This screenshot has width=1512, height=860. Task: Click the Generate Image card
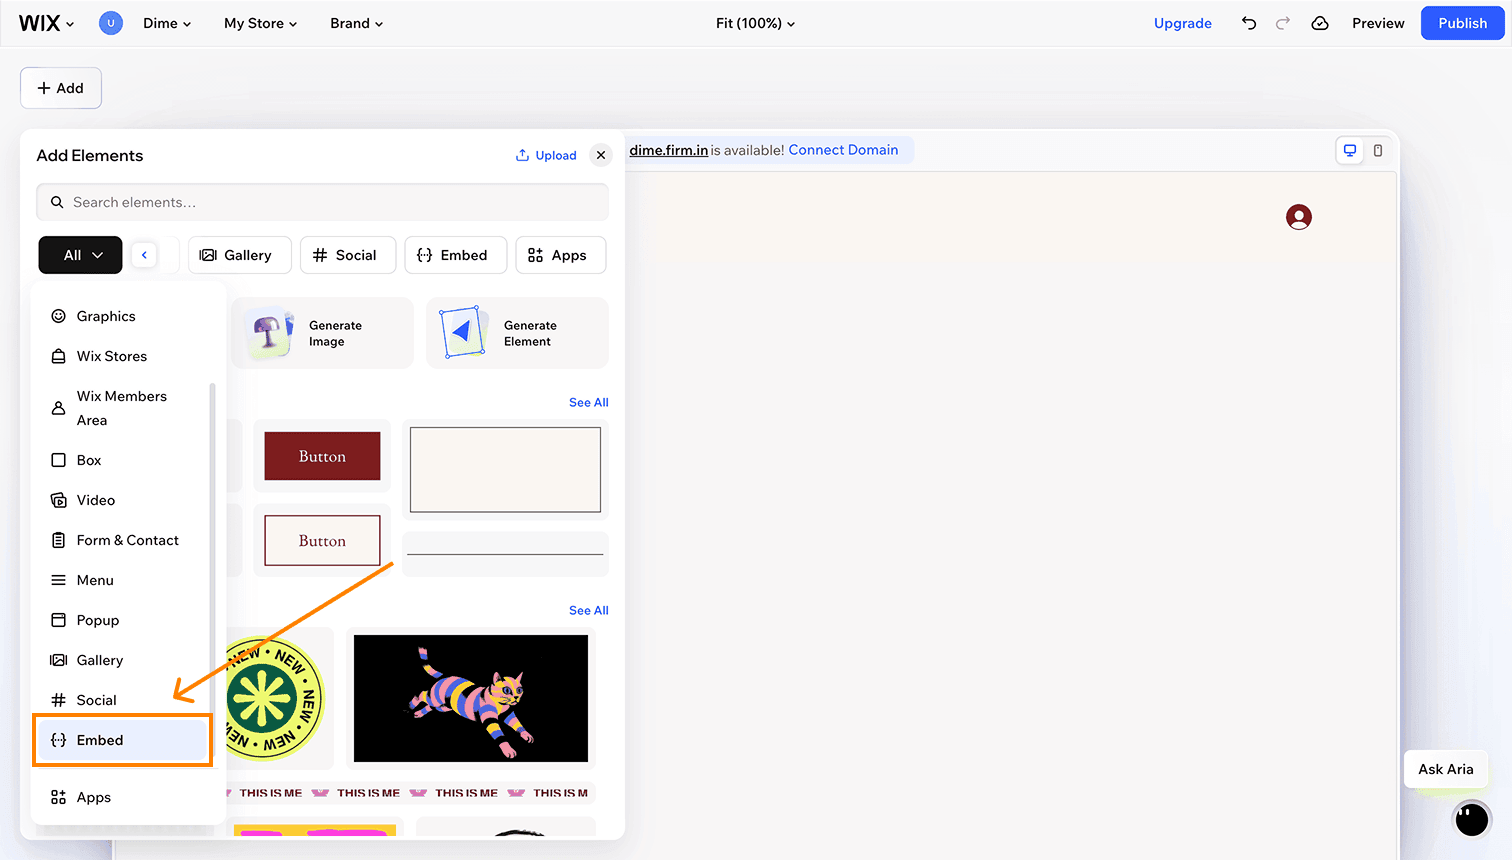(323, 333)
